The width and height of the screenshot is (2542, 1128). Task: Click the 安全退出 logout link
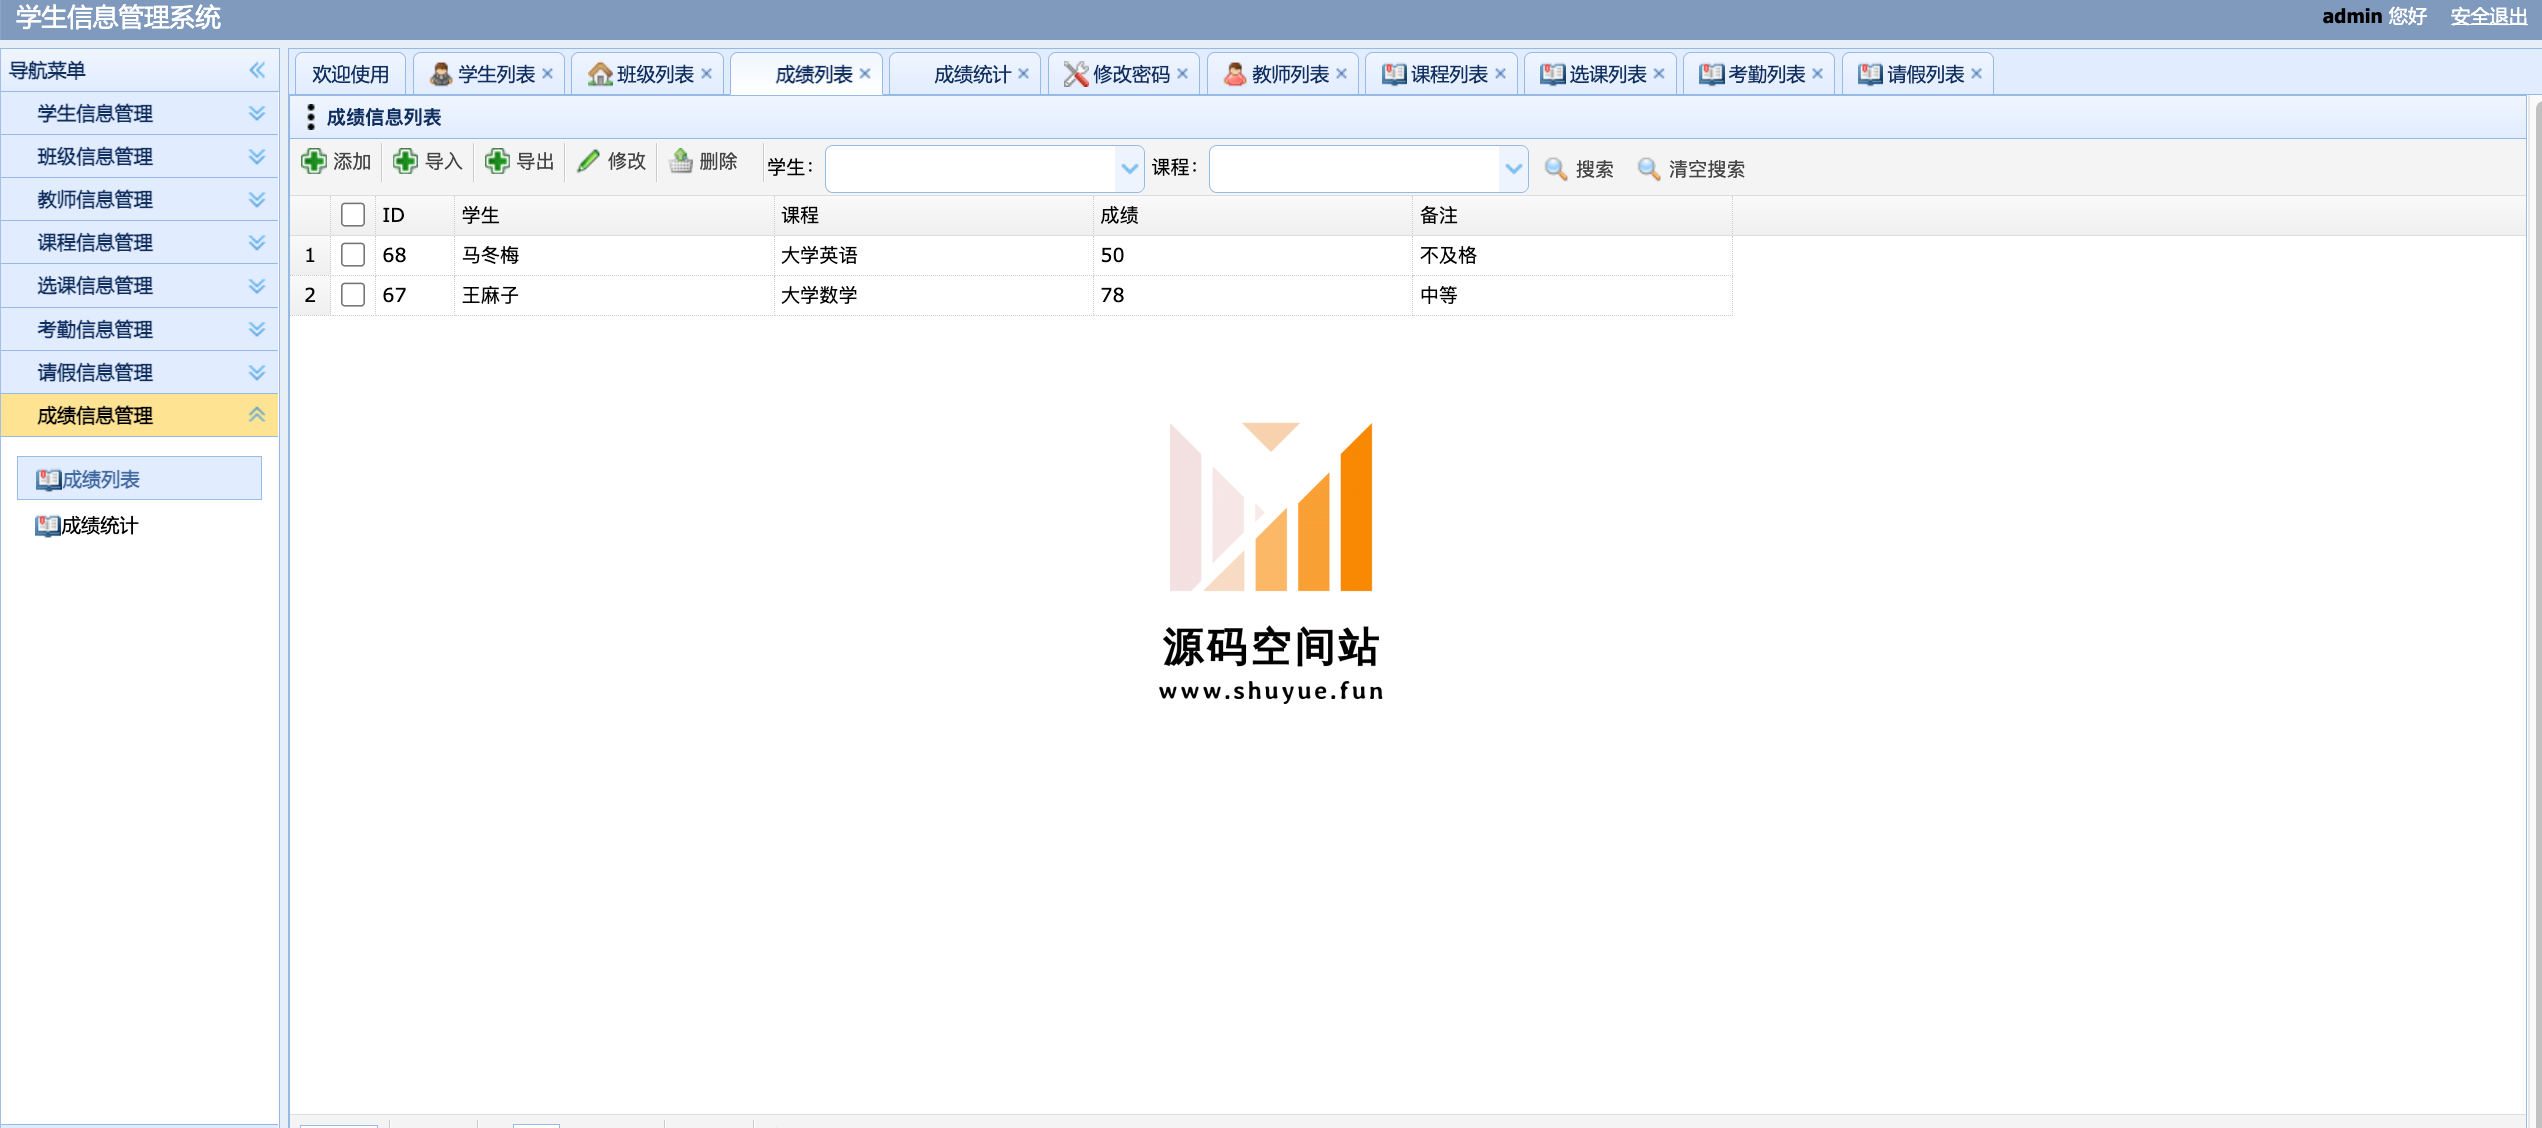pos(2488,16)
